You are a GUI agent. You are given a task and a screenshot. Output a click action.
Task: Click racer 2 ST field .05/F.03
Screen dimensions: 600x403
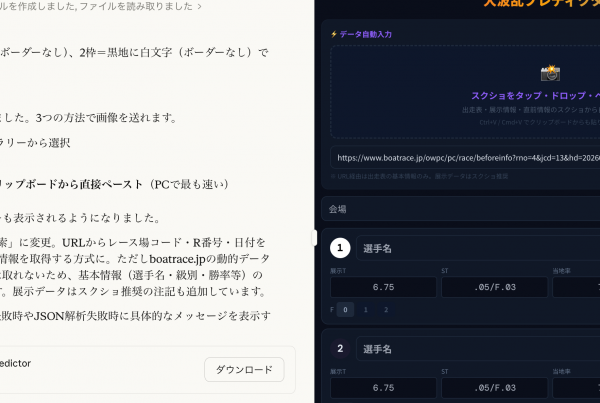click(x=494, y=388)
